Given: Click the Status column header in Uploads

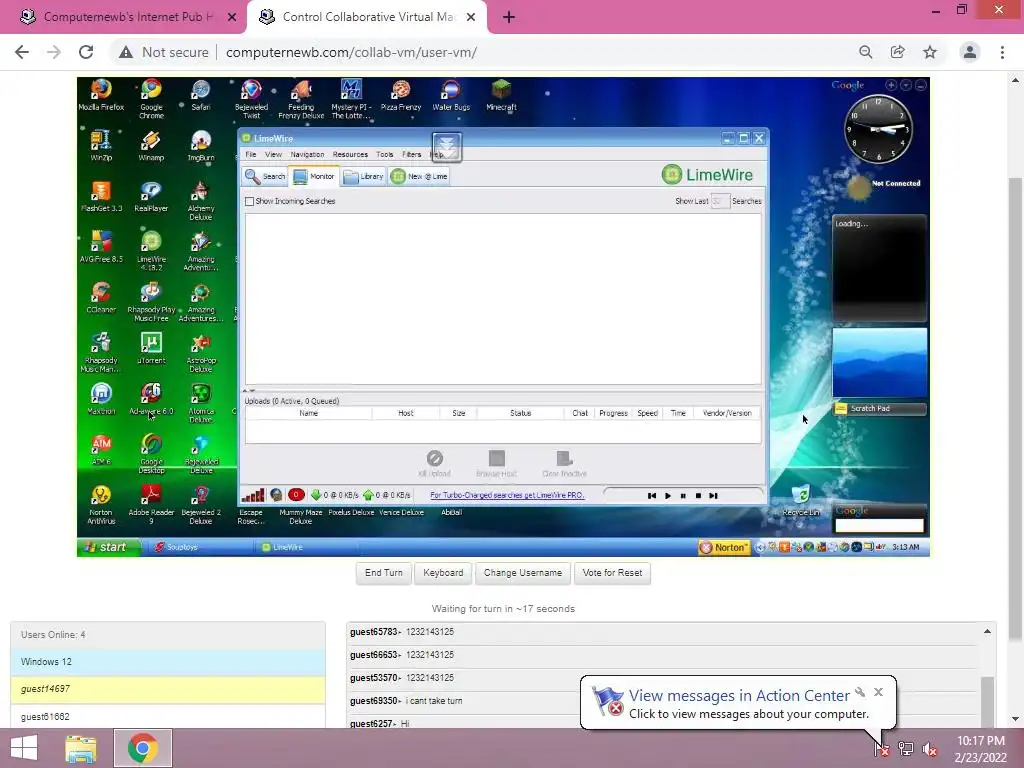Looking at the screenshot, I should (x=520, y=413).
